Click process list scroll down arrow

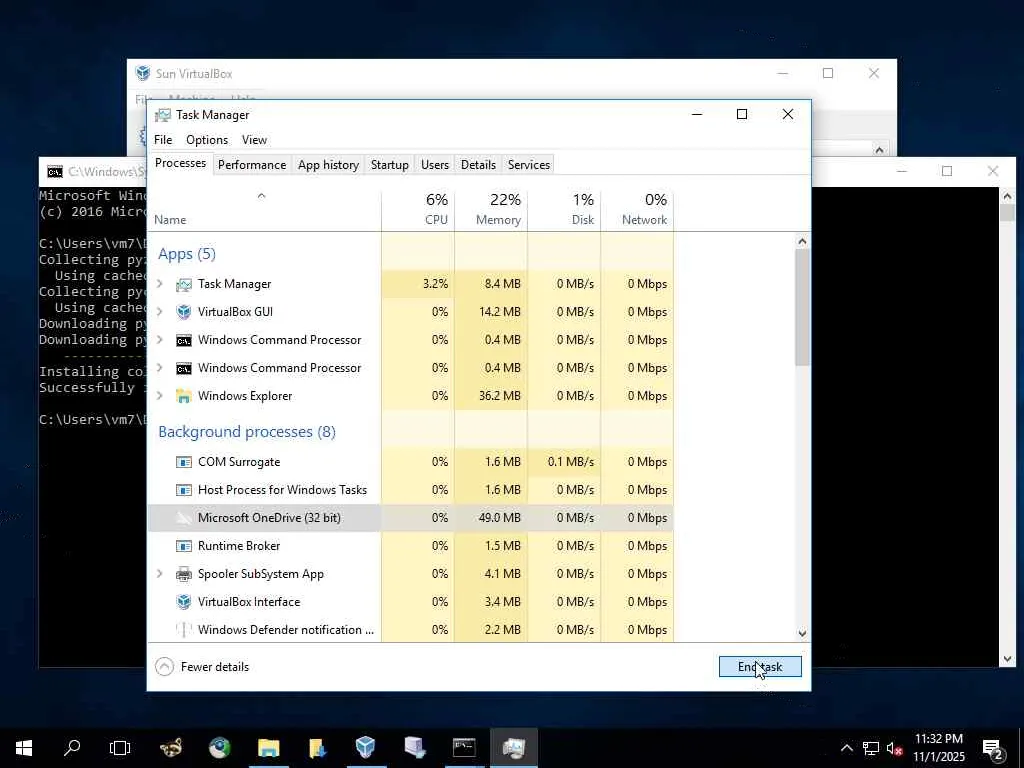(x=802, y=633)
